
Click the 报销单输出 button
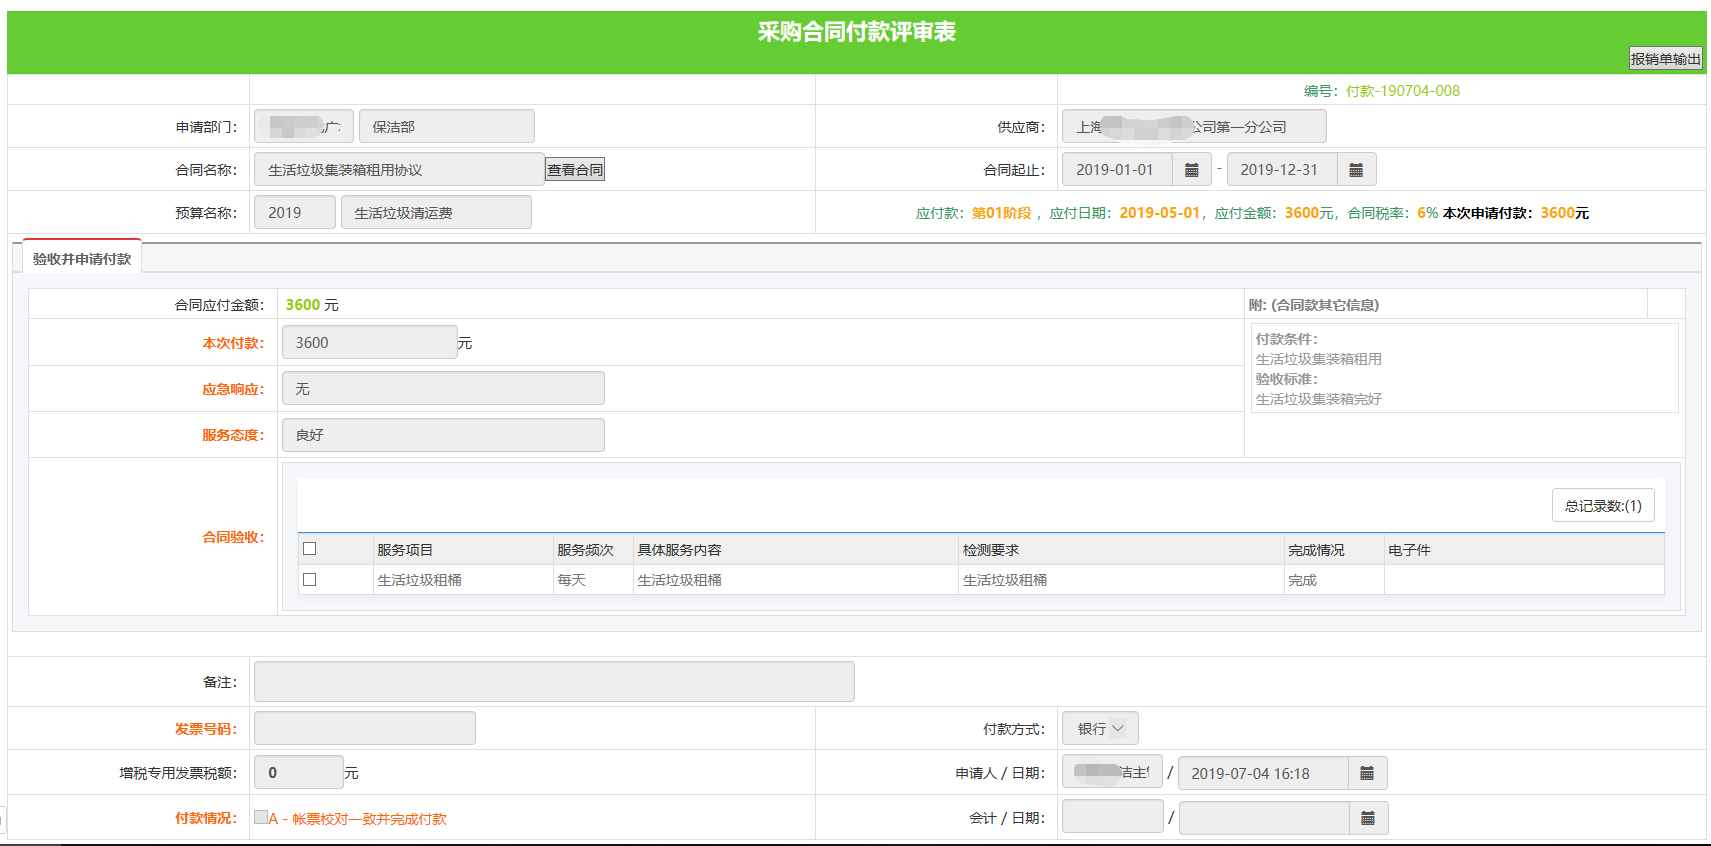tap(1665, 59)
